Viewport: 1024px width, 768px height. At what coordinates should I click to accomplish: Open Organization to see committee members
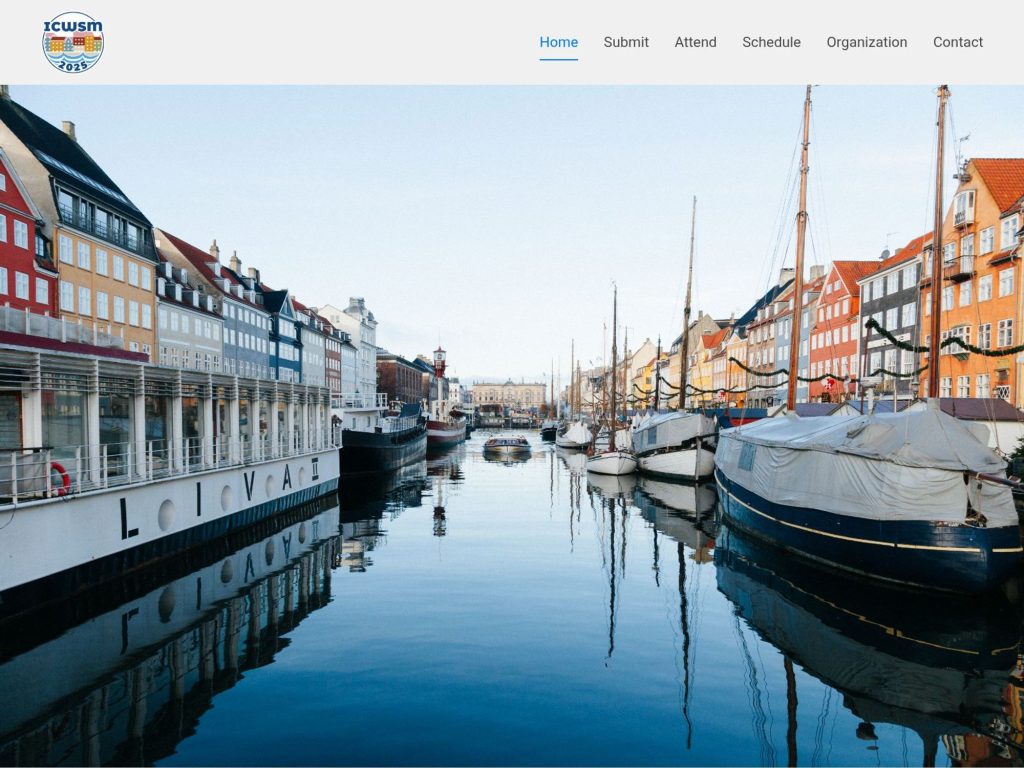pos(866,42)
